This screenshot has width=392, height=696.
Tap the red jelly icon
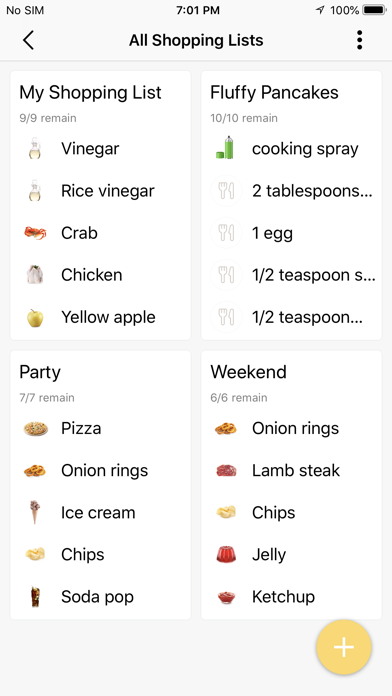(226, 554)
